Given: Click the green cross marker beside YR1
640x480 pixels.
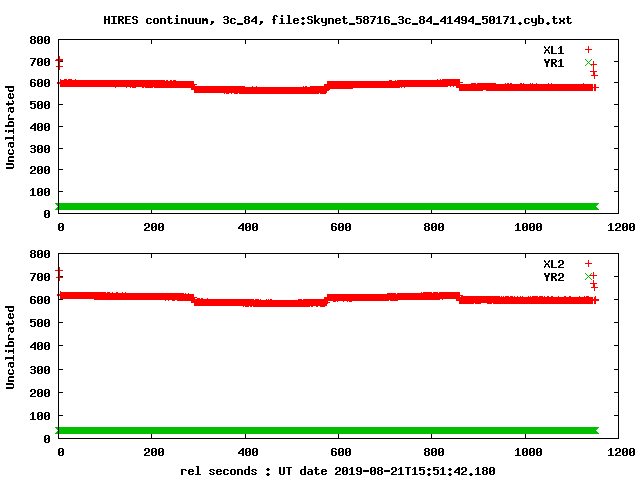Looking at the screenshot, I should click(588, 62).
